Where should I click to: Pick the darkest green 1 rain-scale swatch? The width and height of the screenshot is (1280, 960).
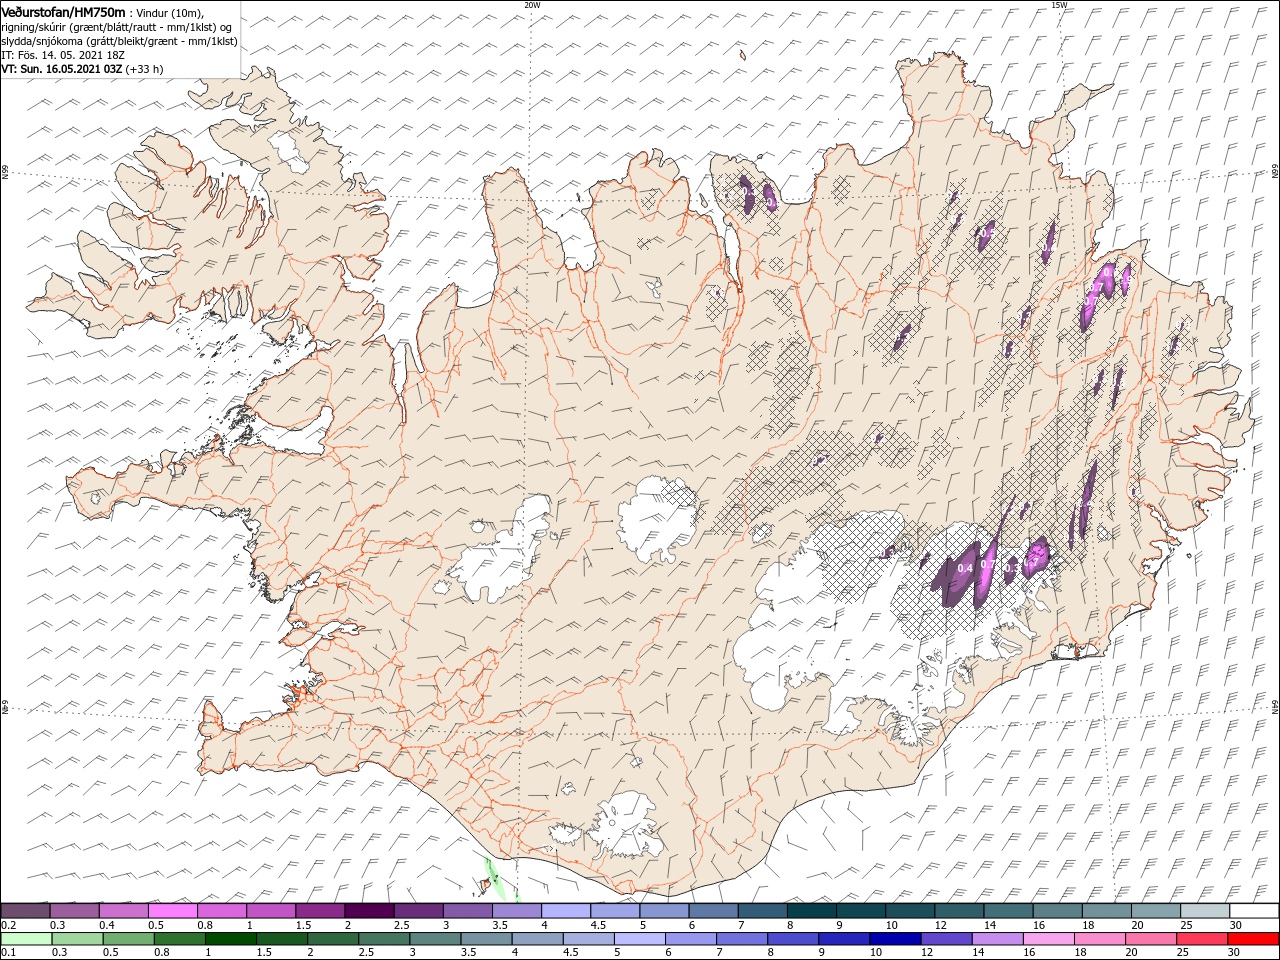click(x=230, y=939)
